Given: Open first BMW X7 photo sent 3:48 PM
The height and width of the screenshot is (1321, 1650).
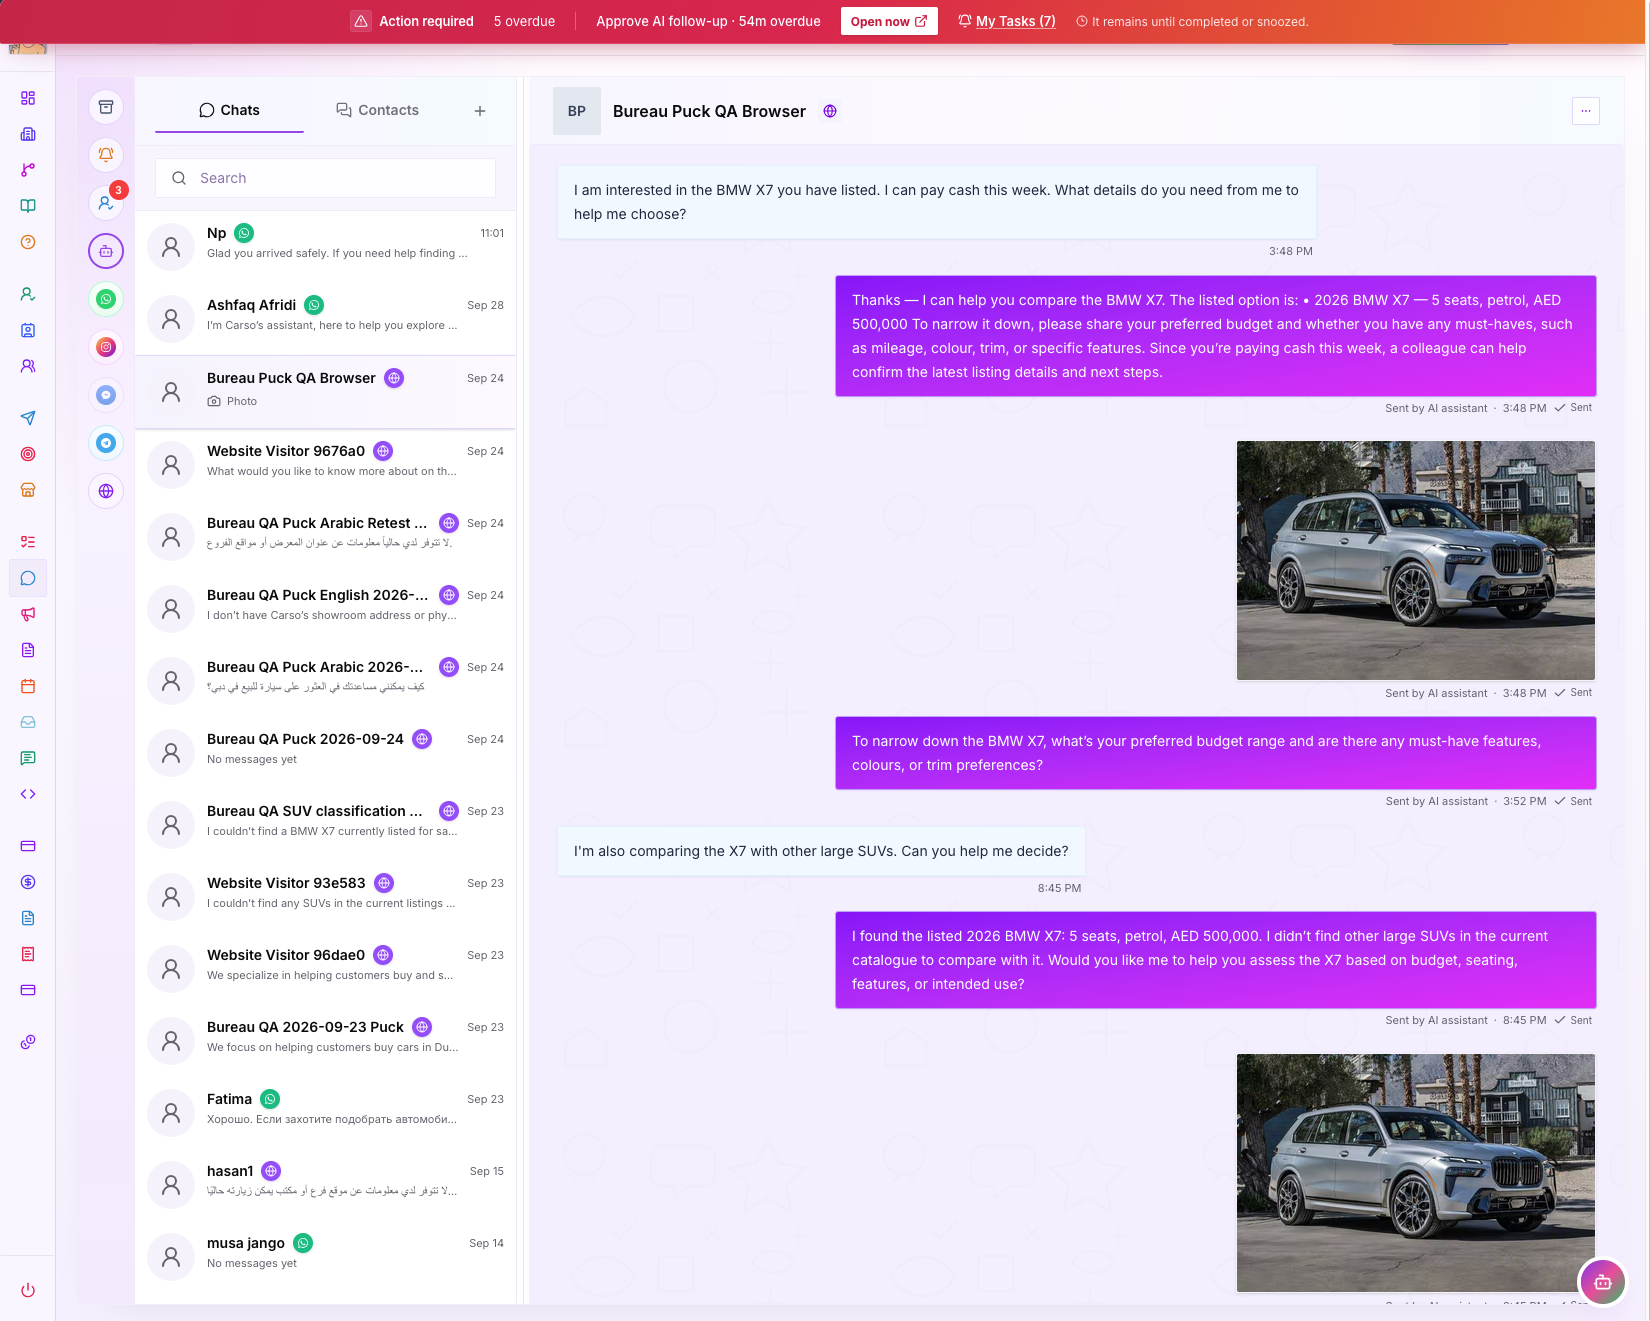Looking at the screenshot, I should pyautogui.click(x=1416, y=560).
